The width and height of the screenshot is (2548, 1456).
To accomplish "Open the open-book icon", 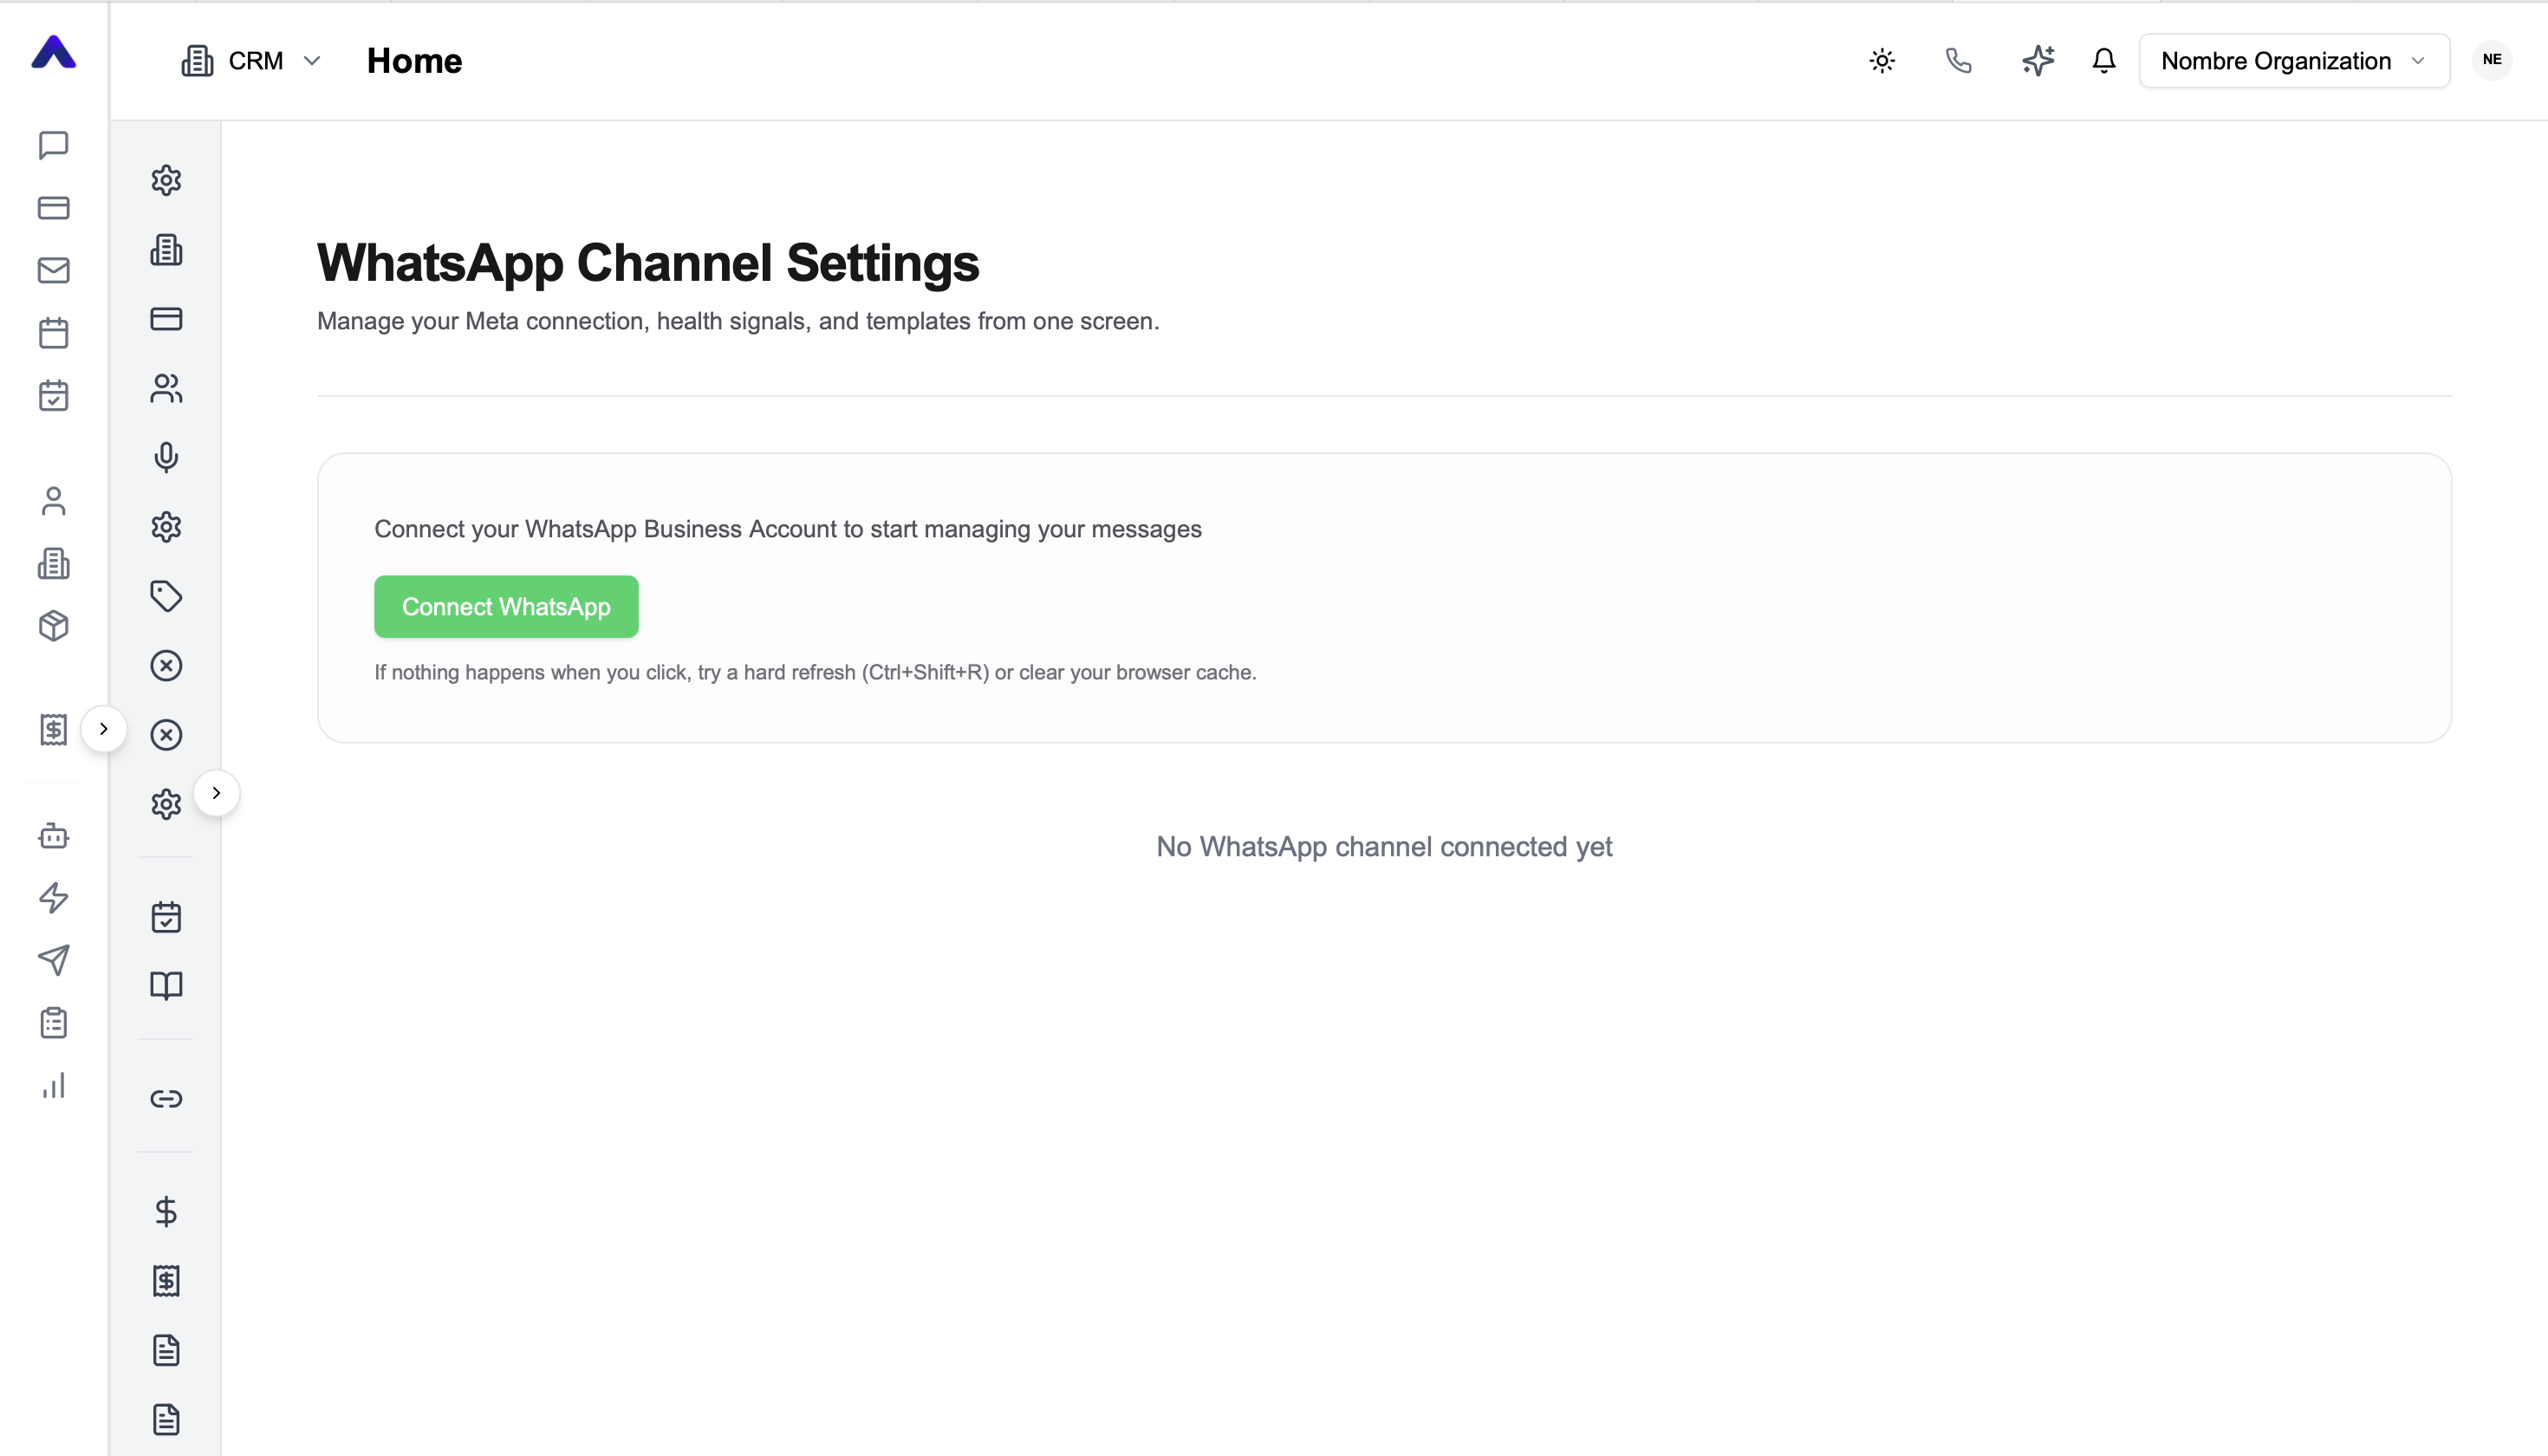I will coord(166,986).
